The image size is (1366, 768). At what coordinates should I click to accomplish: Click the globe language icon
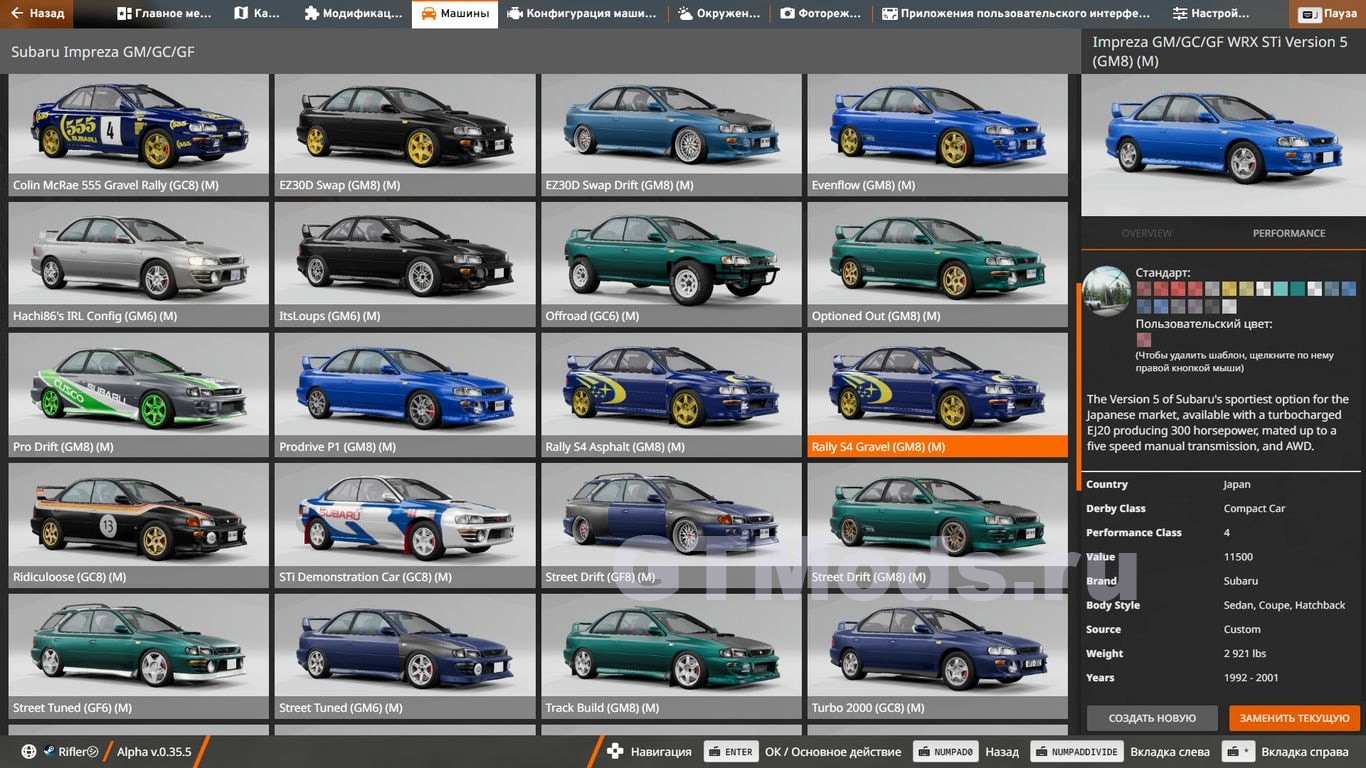pyautogui.click(x=28, y=752)
